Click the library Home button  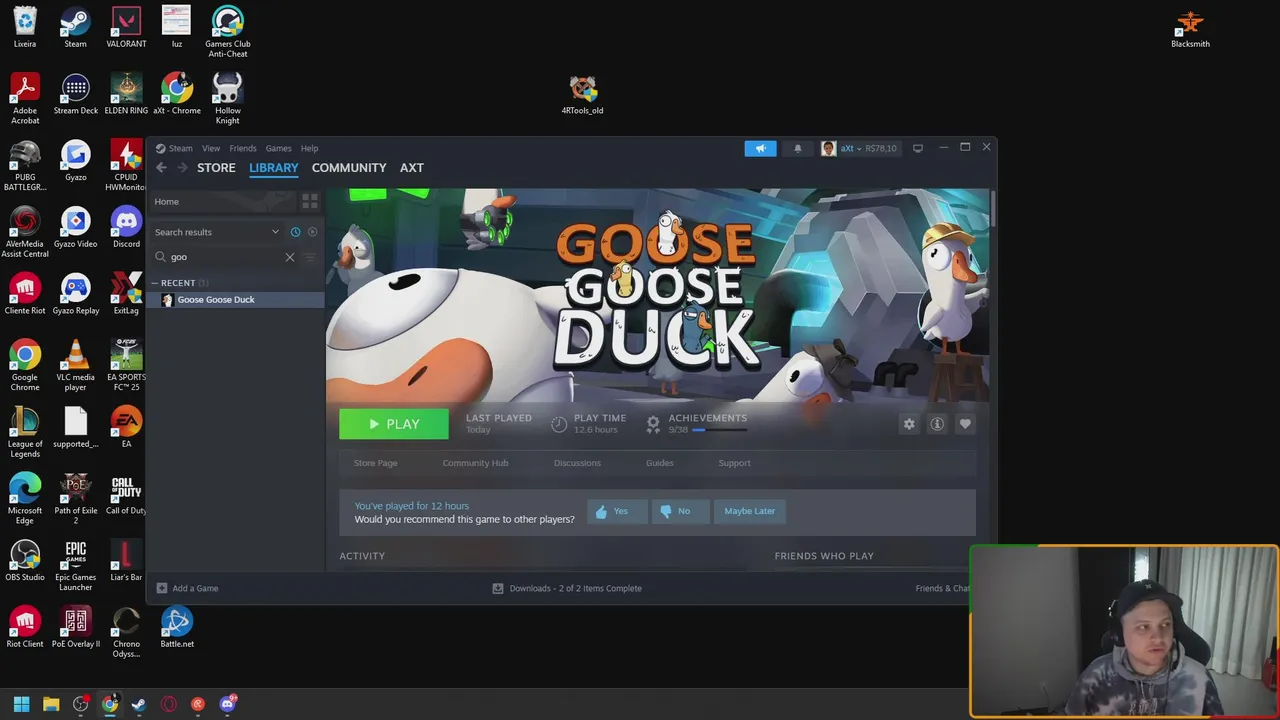222,201
